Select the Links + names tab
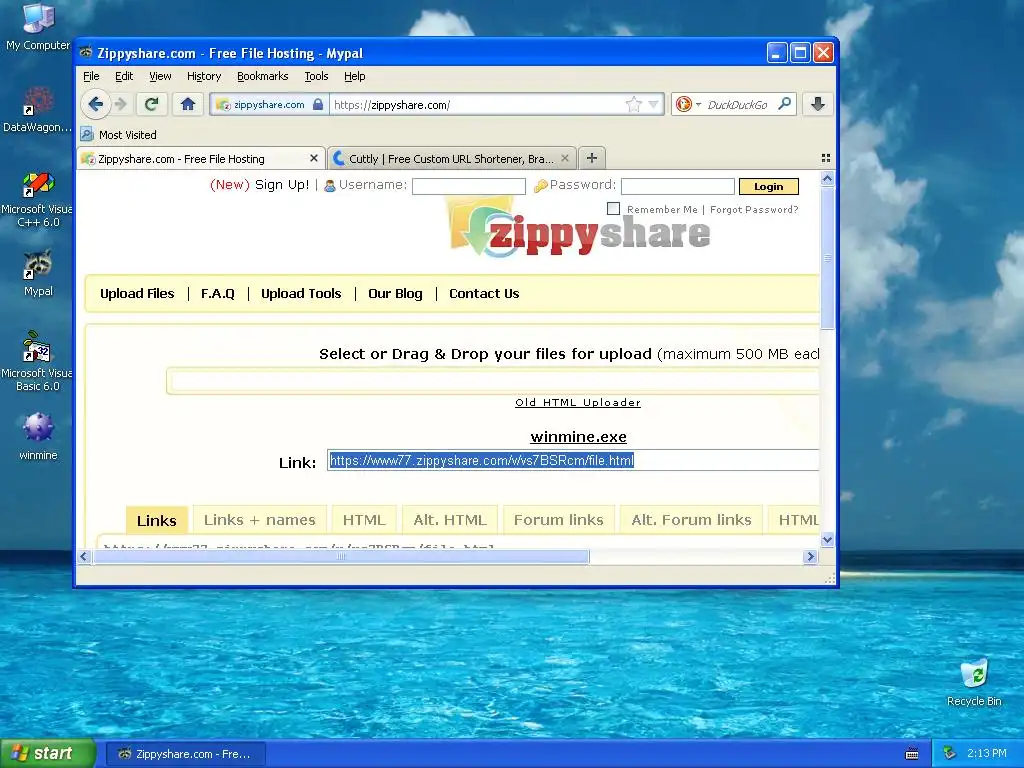The image size is (1024, 768). 259,520
